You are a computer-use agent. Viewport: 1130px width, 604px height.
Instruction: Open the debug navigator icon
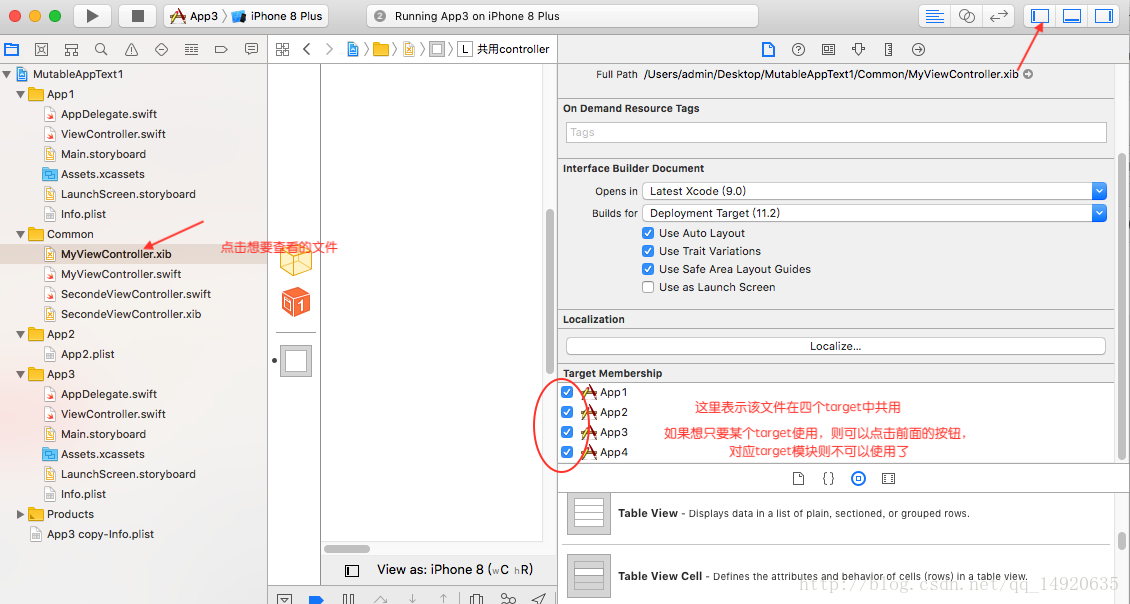click(191, 49)
